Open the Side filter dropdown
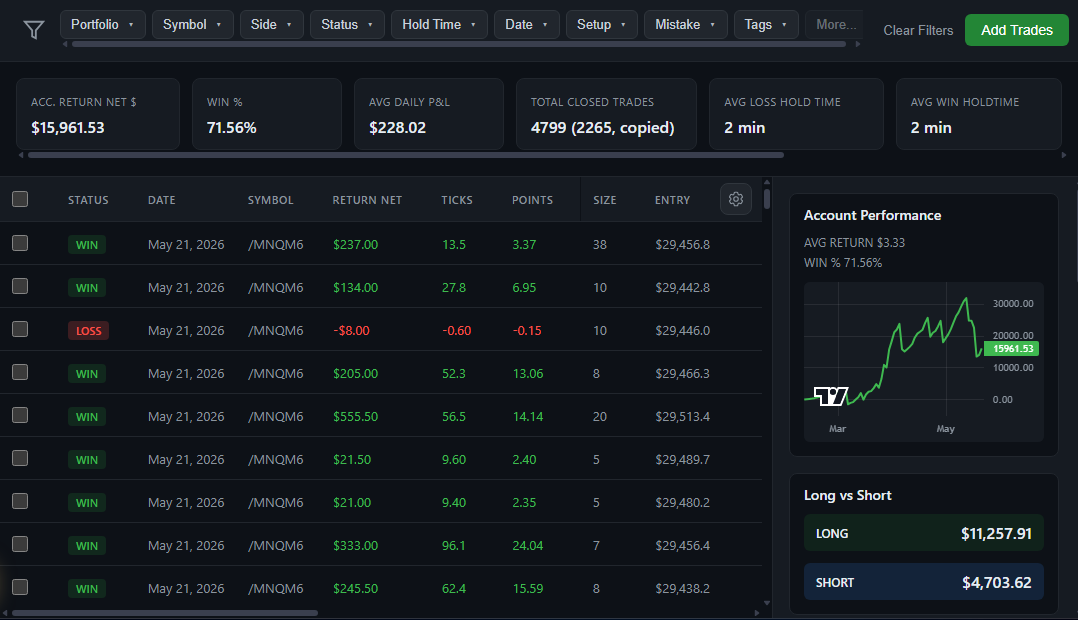 [272, 25]
